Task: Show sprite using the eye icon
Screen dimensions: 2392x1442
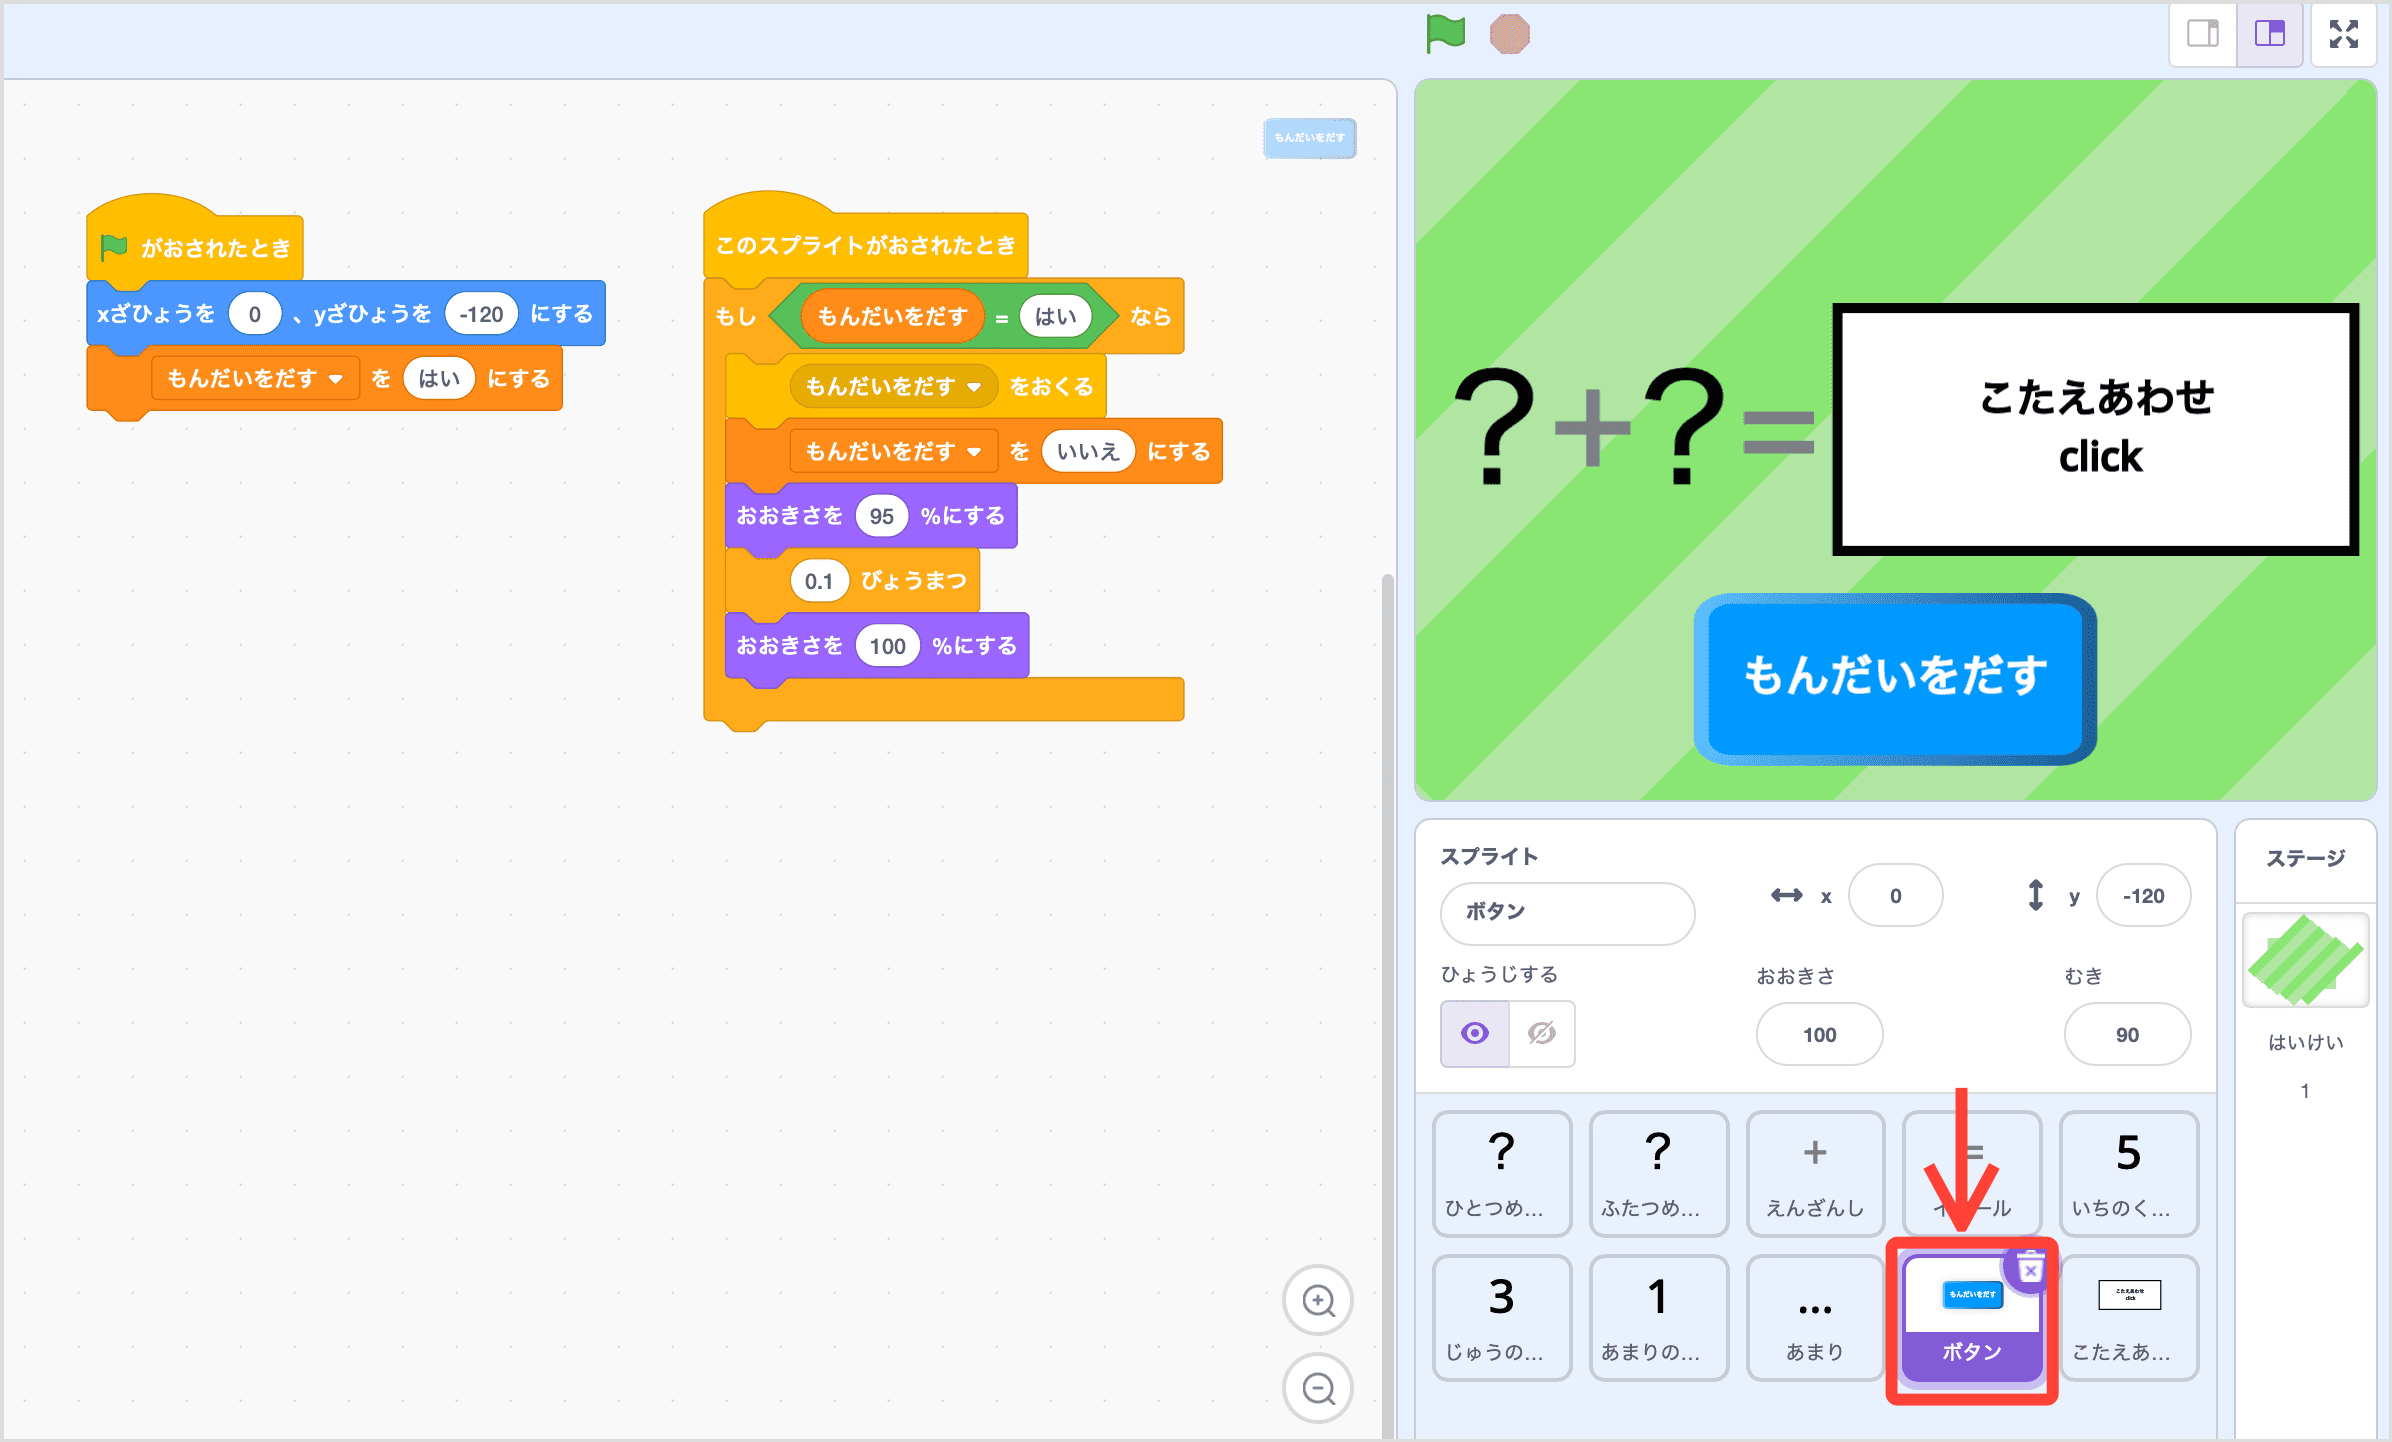Action: click(1475, 1033)
